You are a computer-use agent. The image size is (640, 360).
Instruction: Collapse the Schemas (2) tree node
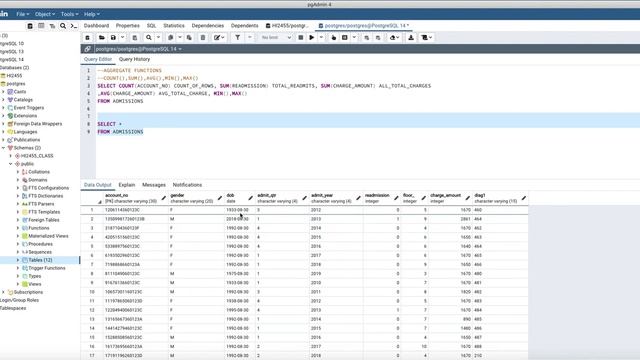(4, 148)
